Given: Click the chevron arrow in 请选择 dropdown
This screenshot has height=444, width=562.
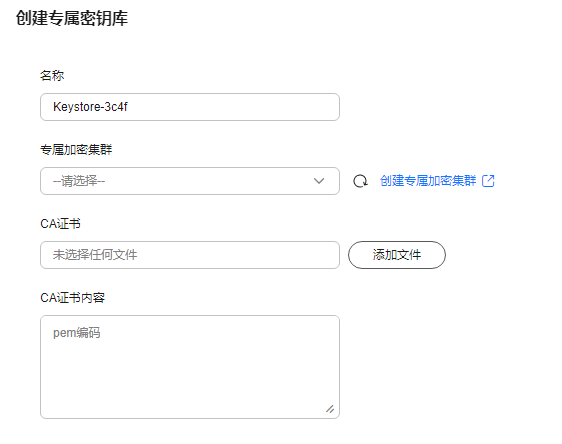Looking at the screenshot, I should 319,181.
